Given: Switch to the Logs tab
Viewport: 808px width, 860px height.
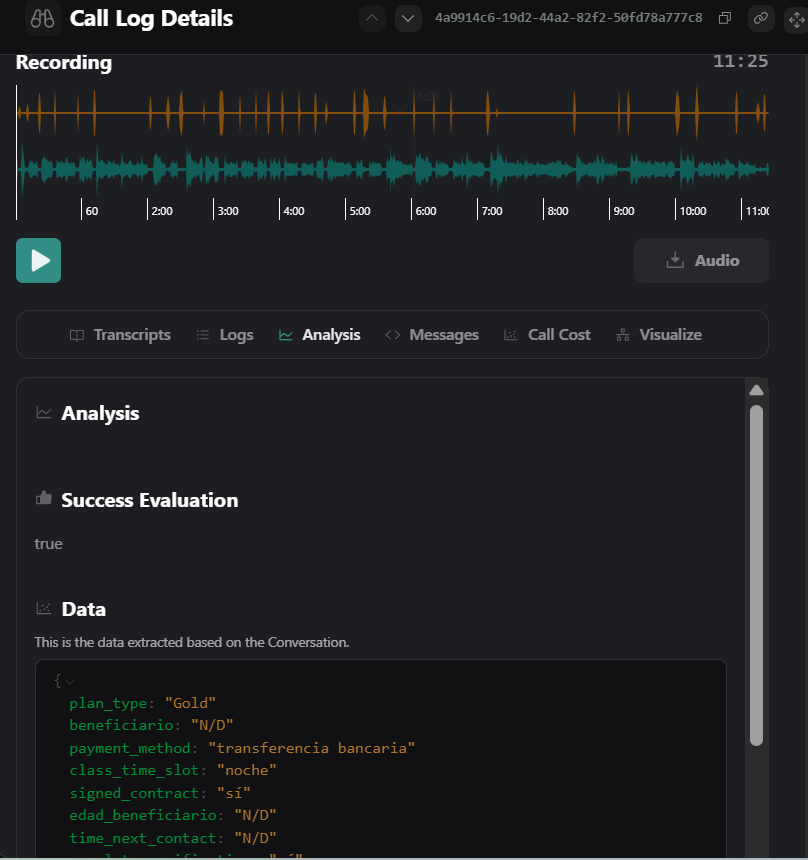Looking at the screenshot, I should coord(225,335).
